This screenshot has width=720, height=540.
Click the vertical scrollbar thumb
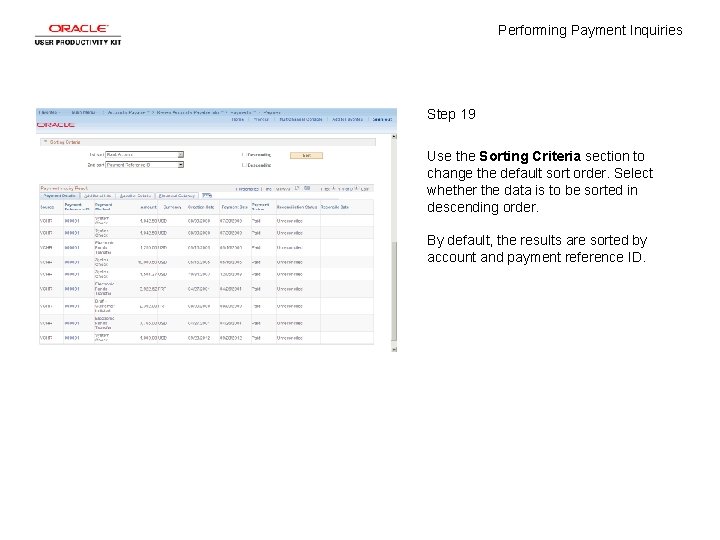click(394, 291)
